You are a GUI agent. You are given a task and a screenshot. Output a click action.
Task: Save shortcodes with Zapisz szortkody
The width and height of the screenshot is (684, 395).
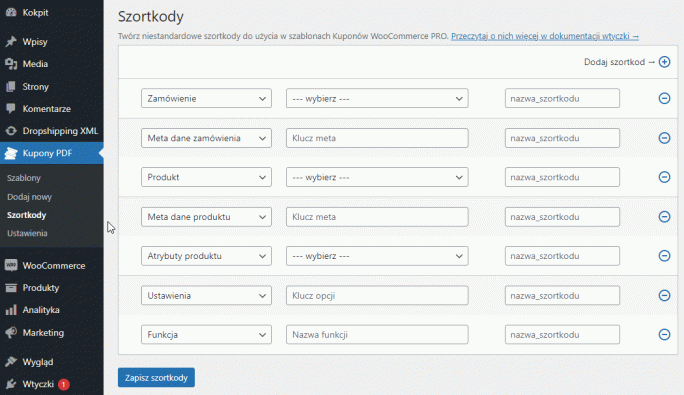pyautogui.click(x=156, y=378)
